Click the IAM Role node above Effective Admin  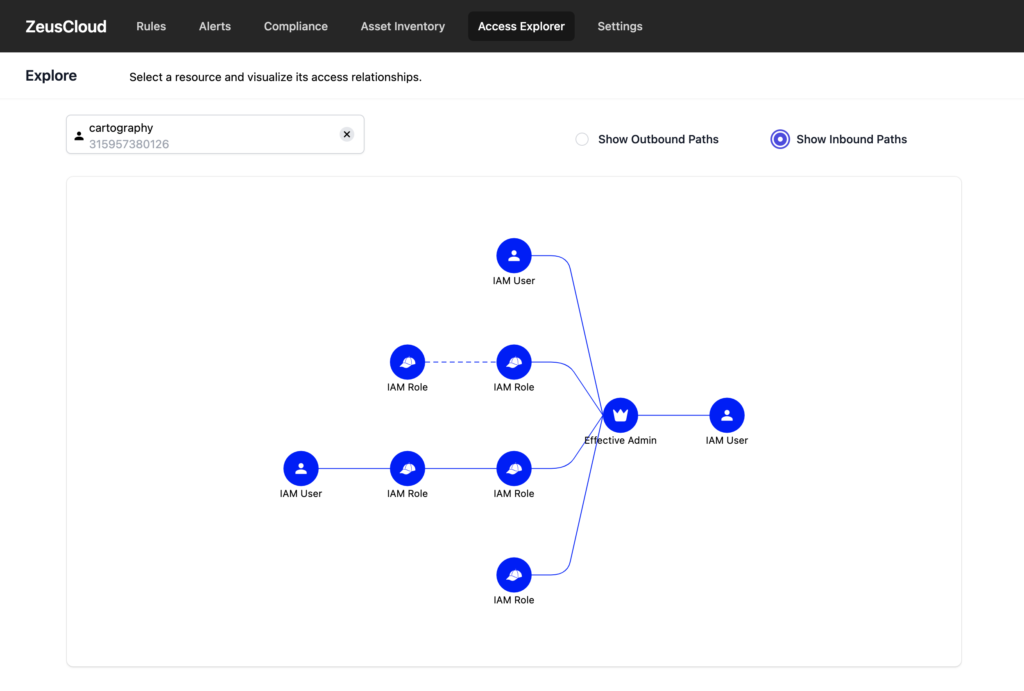(513, 363)
